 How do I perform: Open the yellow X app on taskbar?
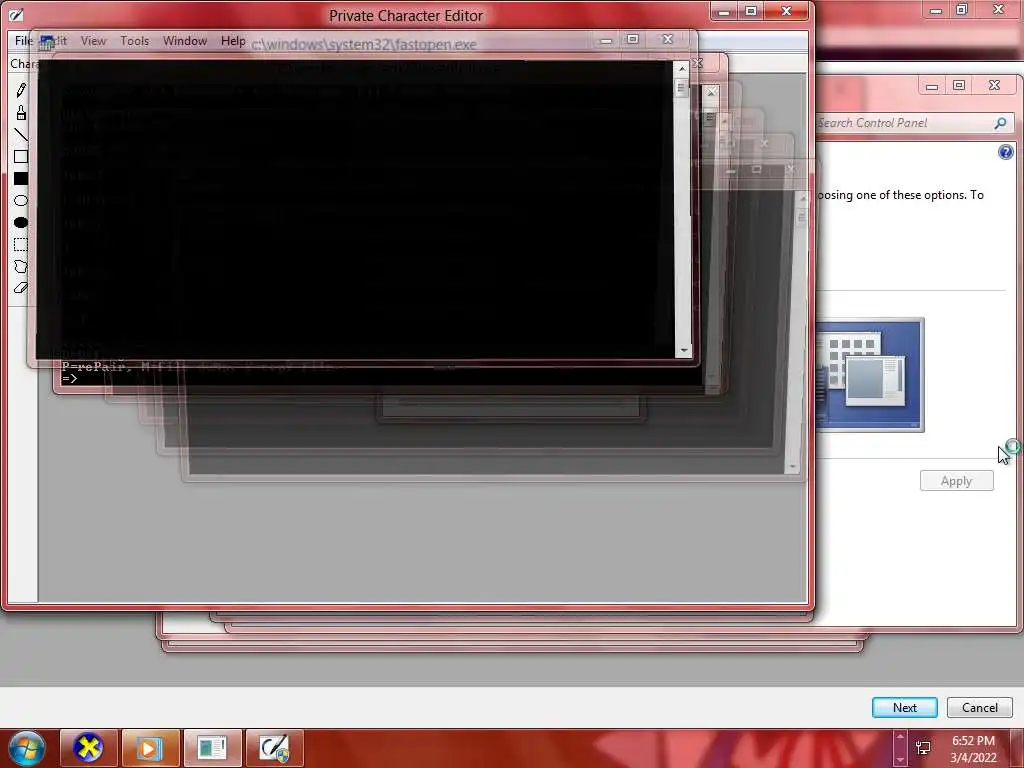pos(89,748)
